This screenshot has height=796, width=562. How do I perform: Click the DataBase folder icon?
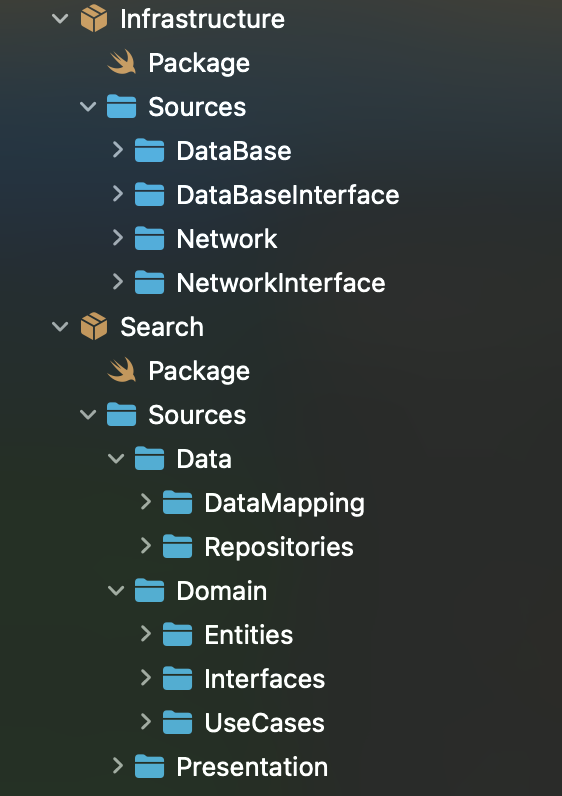point(150,151)
